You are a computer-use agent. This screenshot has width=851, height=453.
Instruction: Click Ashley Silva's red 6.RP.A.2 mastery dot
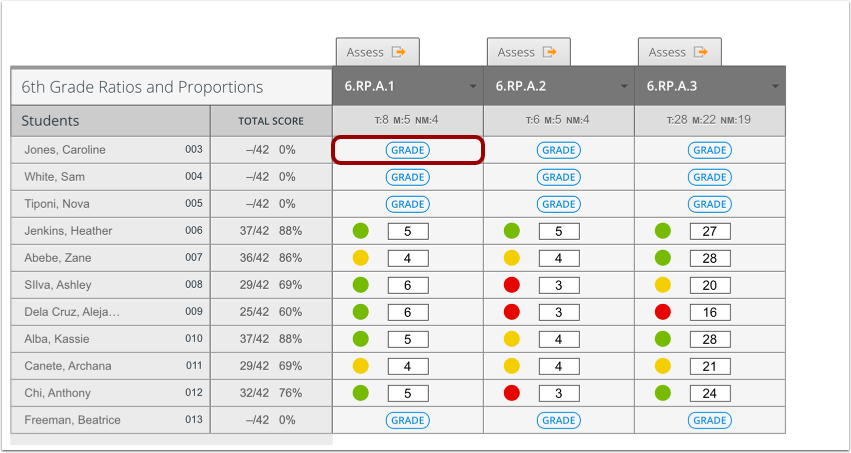coord(511,285)
